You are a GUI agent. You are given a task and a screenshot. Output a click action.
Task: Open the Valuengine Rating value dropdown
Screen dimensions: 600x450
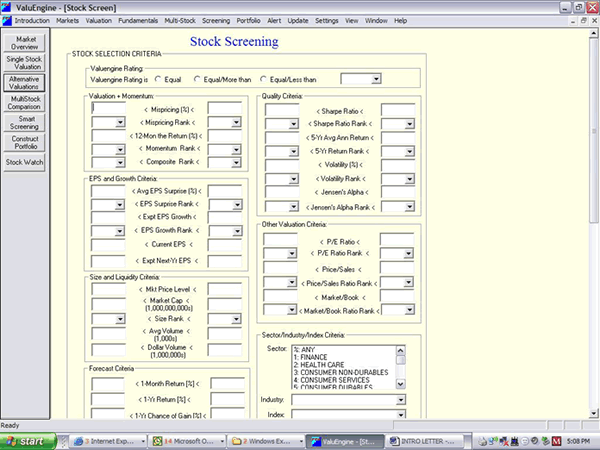(x=376, y=79)
